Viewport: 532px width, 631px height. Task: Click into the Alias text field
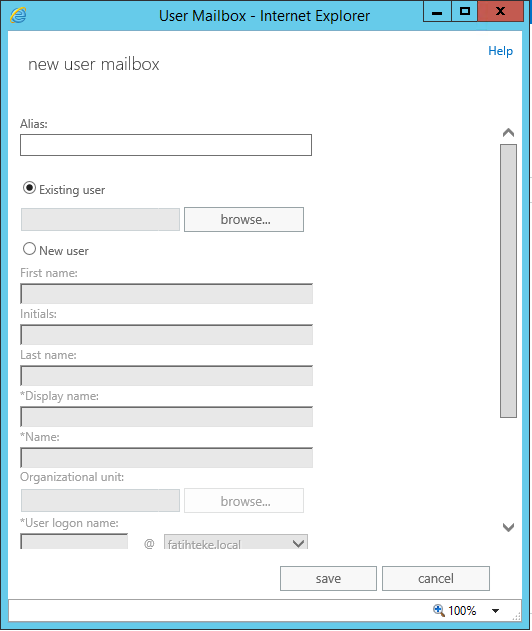click(166, 145)
